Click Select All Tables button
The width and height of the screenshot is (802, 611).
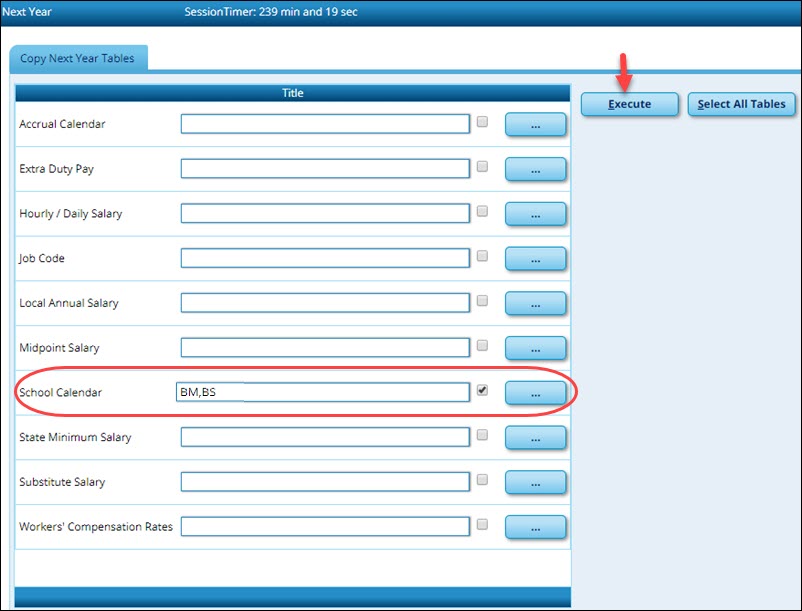[741, 104]
